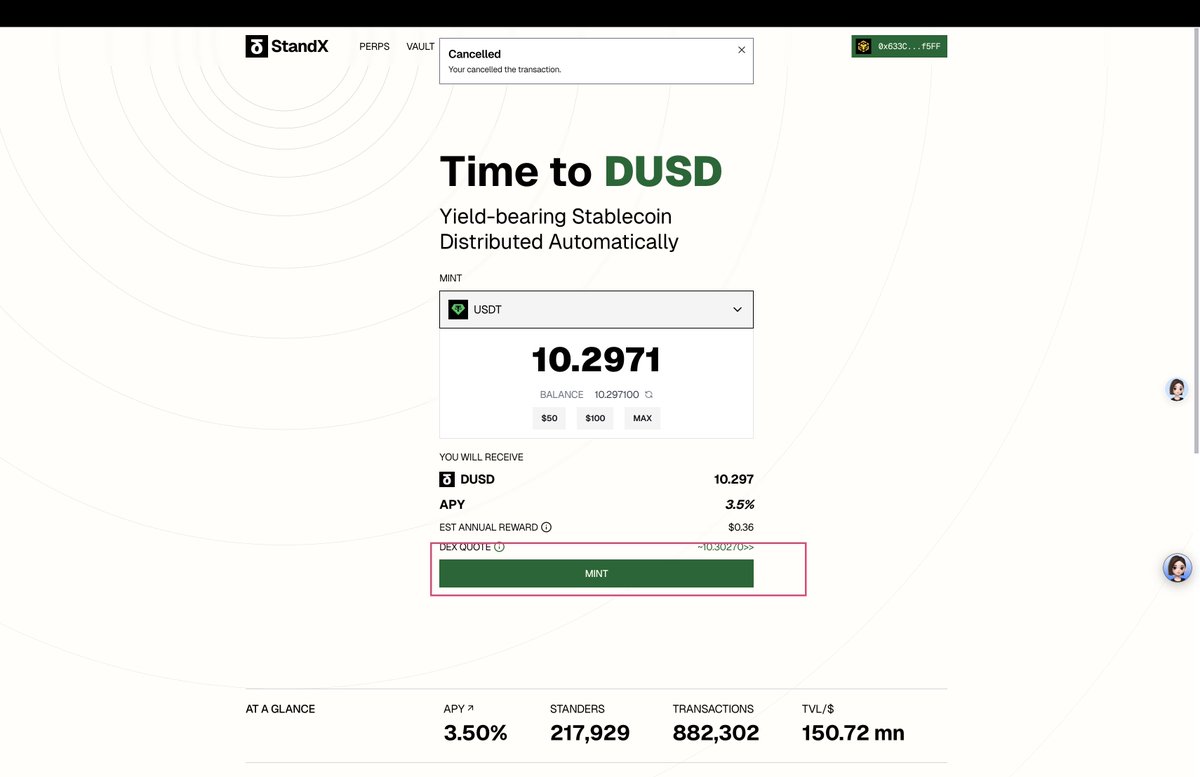This screenshot has height=777, width=1200.
Task: Click the green MINT button
Action: [x=596, y=573]
